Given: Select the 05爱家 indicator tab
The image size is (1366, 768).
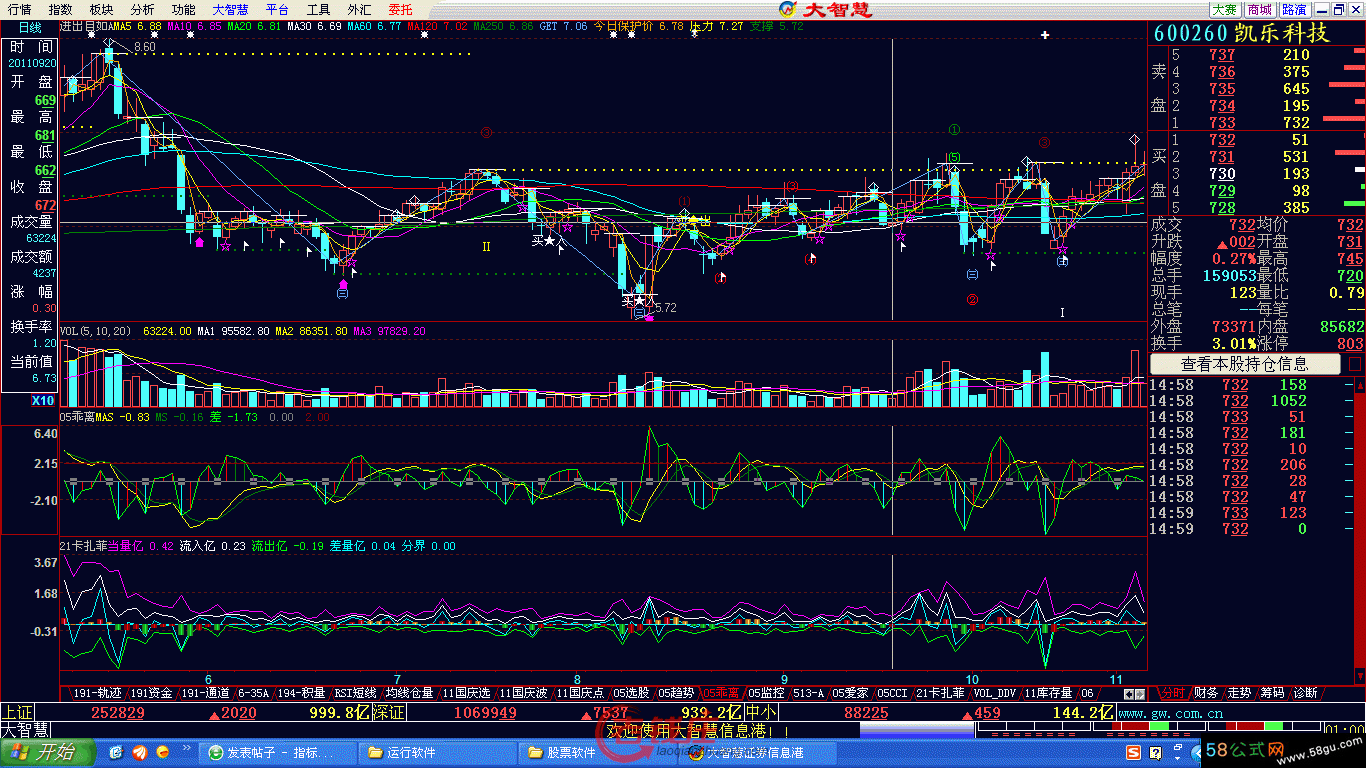Looking at the screenshot, I should pyautogui.click(x=850, y=692).
